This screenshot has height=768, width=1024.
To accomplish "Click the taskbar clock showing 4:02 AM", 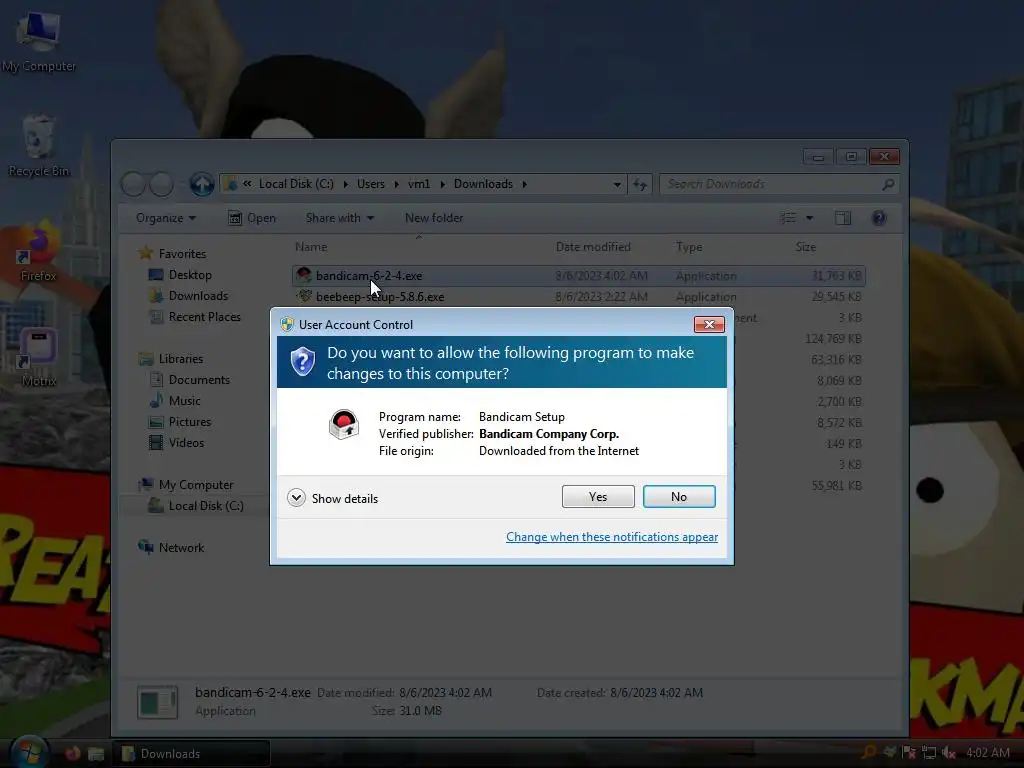I will click(988, 753).
